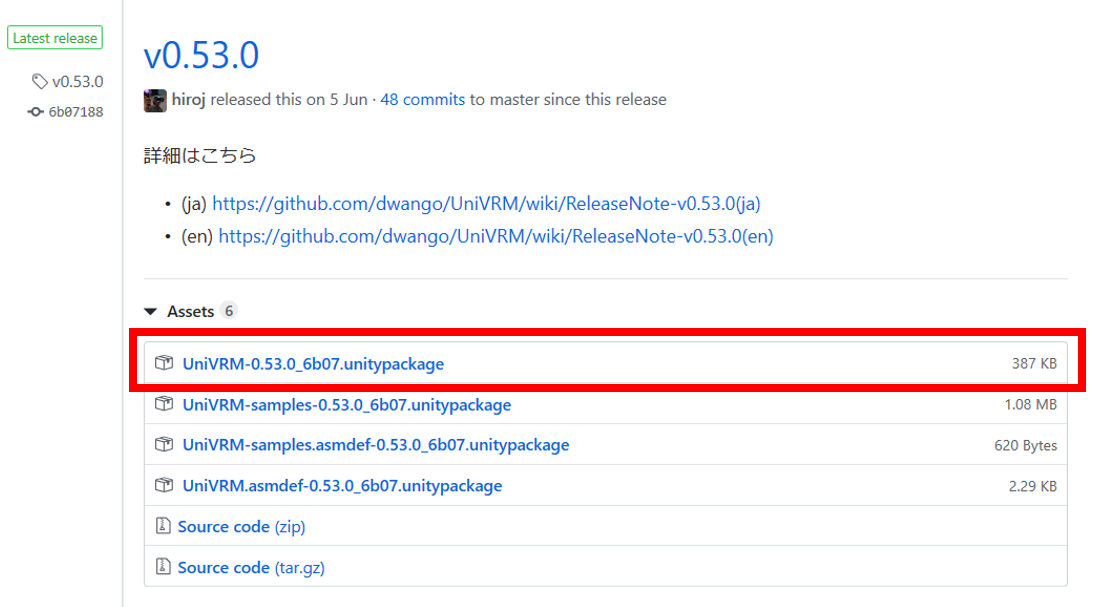The width and height of the screenshot is (1100, 607).
Task: Click the zip file icon beside Source code (zip)
Action: tap(164, 526)
